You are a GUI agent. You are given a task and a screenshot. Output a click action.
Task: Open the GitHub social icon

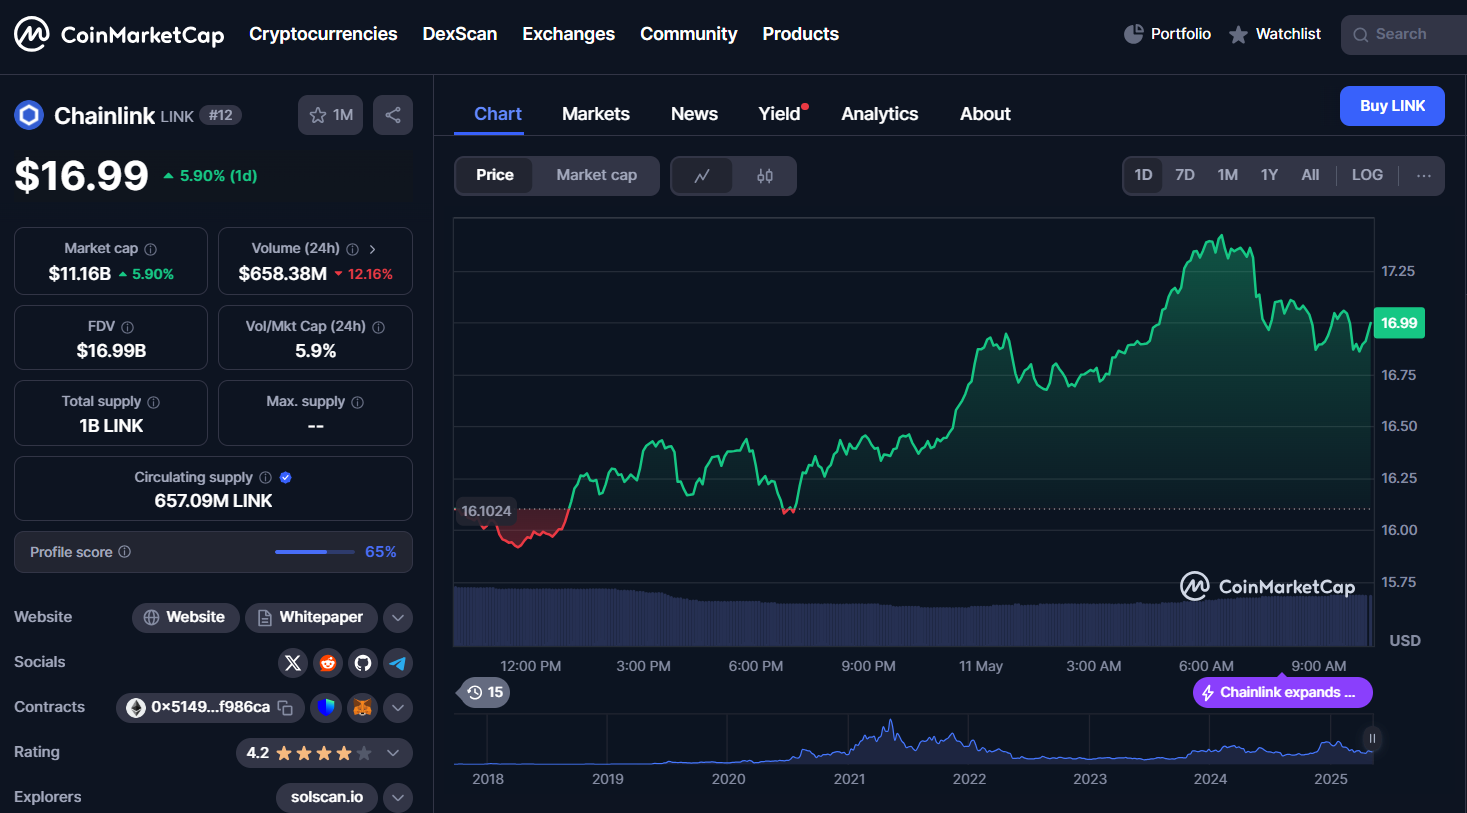point(363,662)
